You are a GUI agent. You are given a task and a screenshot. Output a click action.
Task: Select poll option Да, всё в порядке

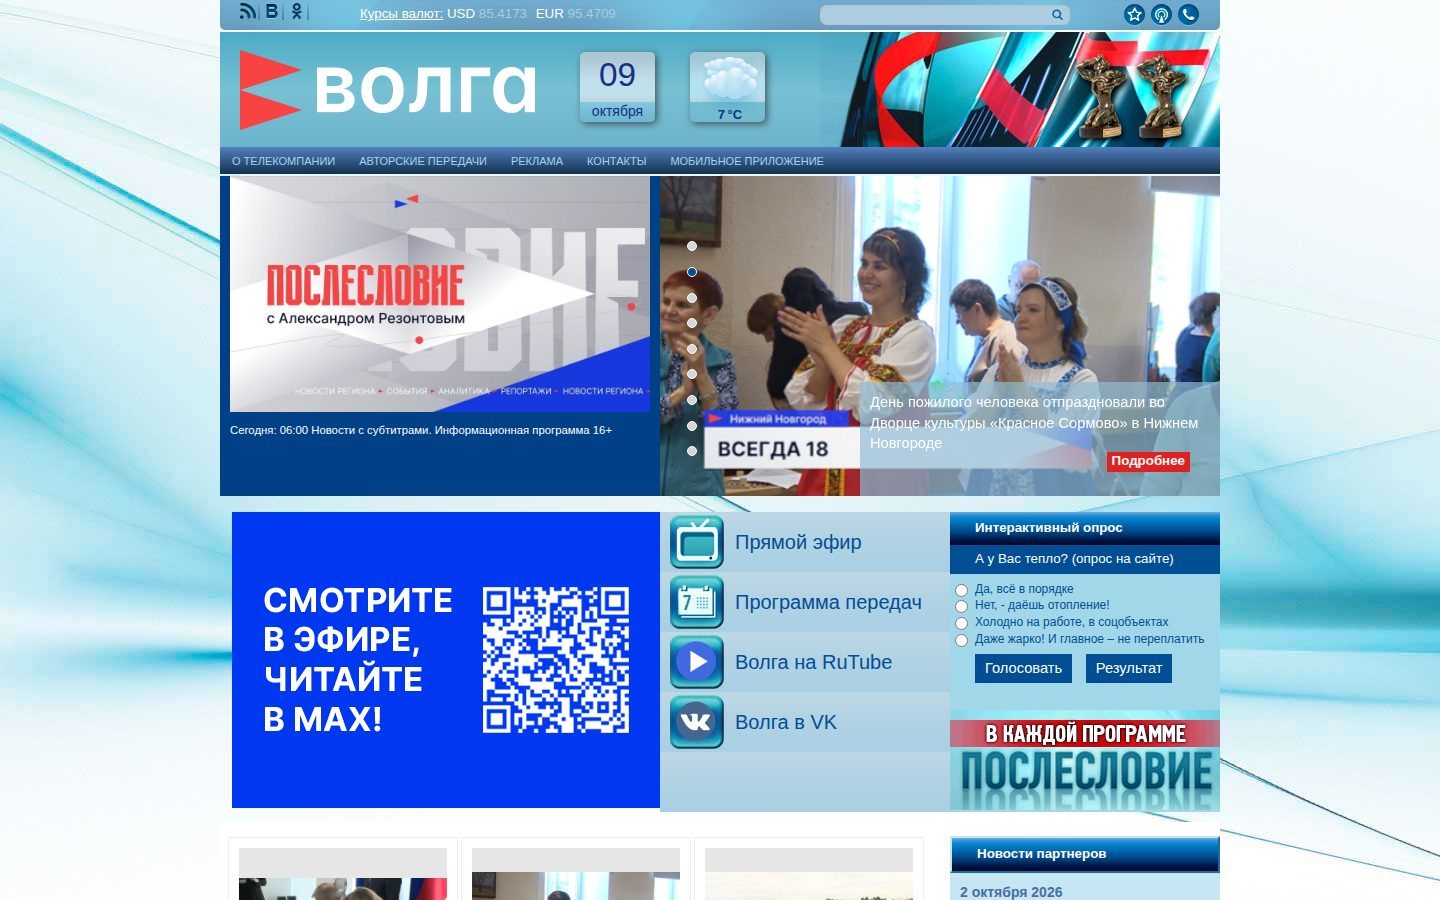962,590
